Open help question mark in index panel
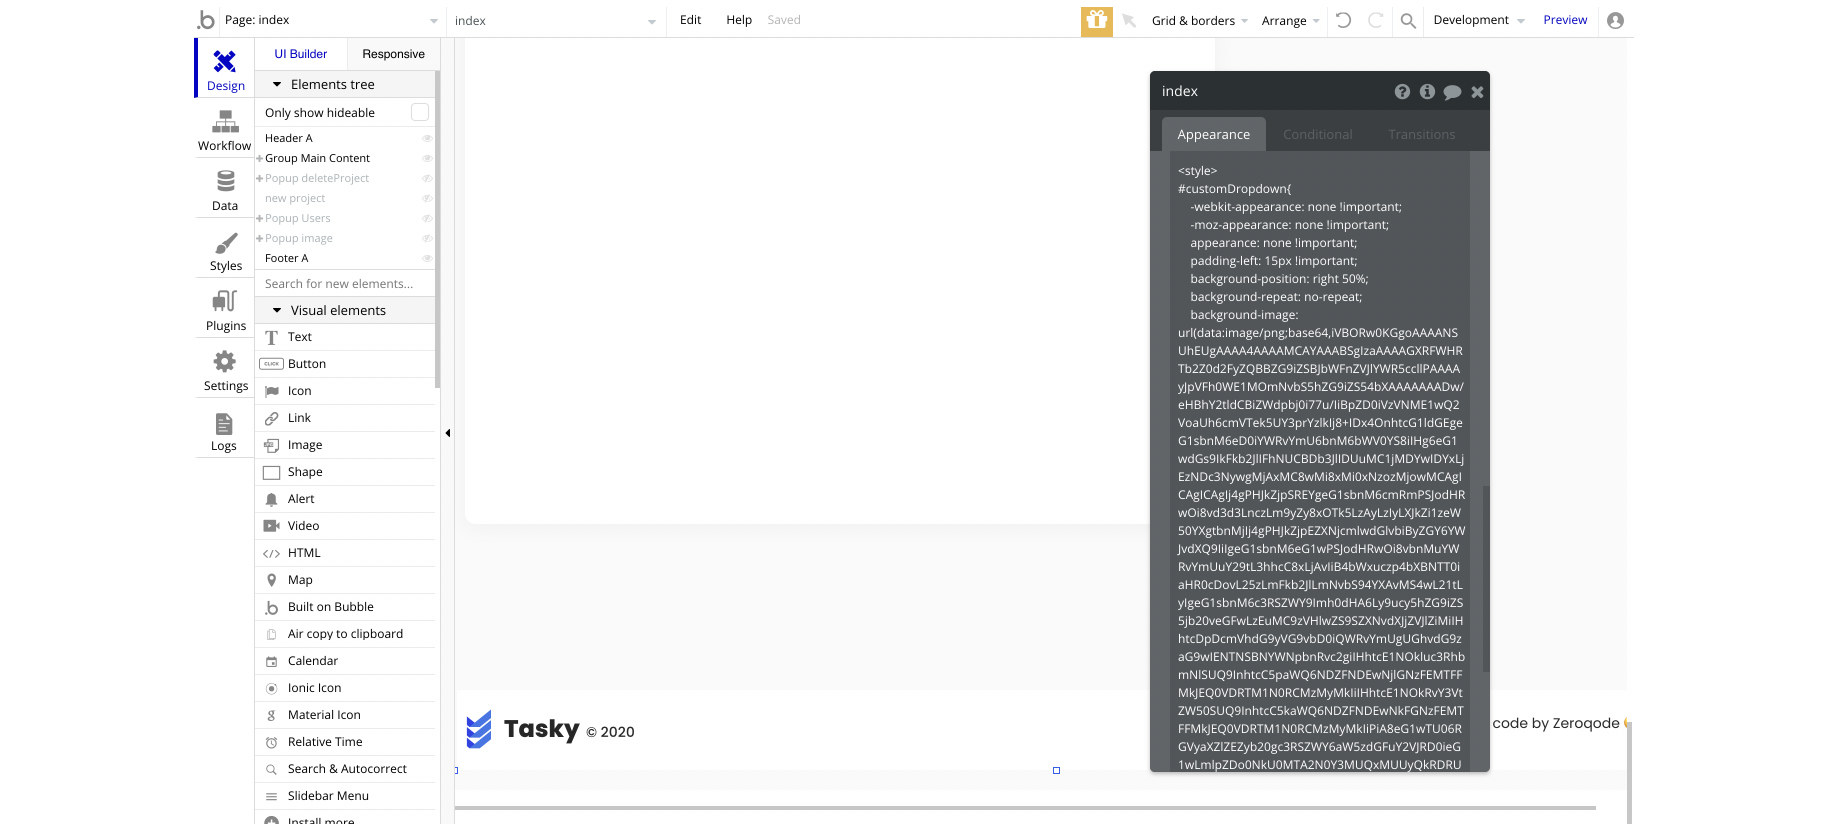This screenshot has height=830, width=1830. tap(1402, 92)
